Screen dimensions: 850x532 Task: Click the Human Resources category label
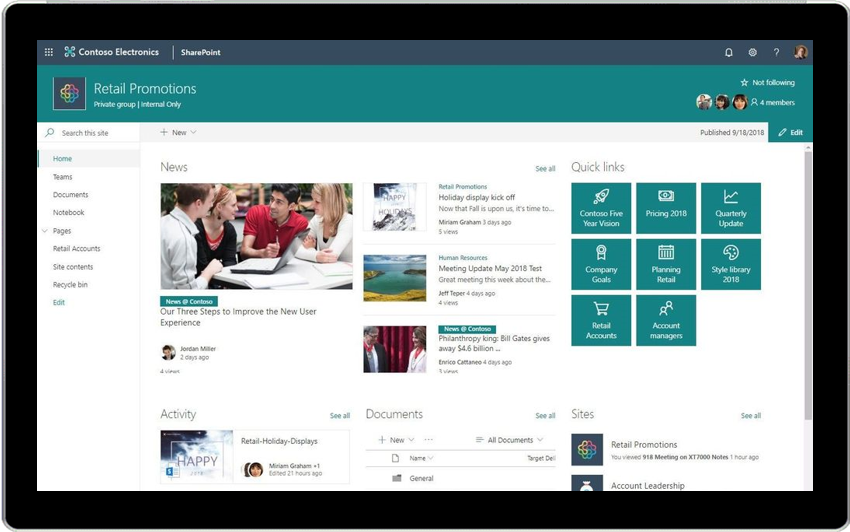pyautogui.click(x=462, y=258)
